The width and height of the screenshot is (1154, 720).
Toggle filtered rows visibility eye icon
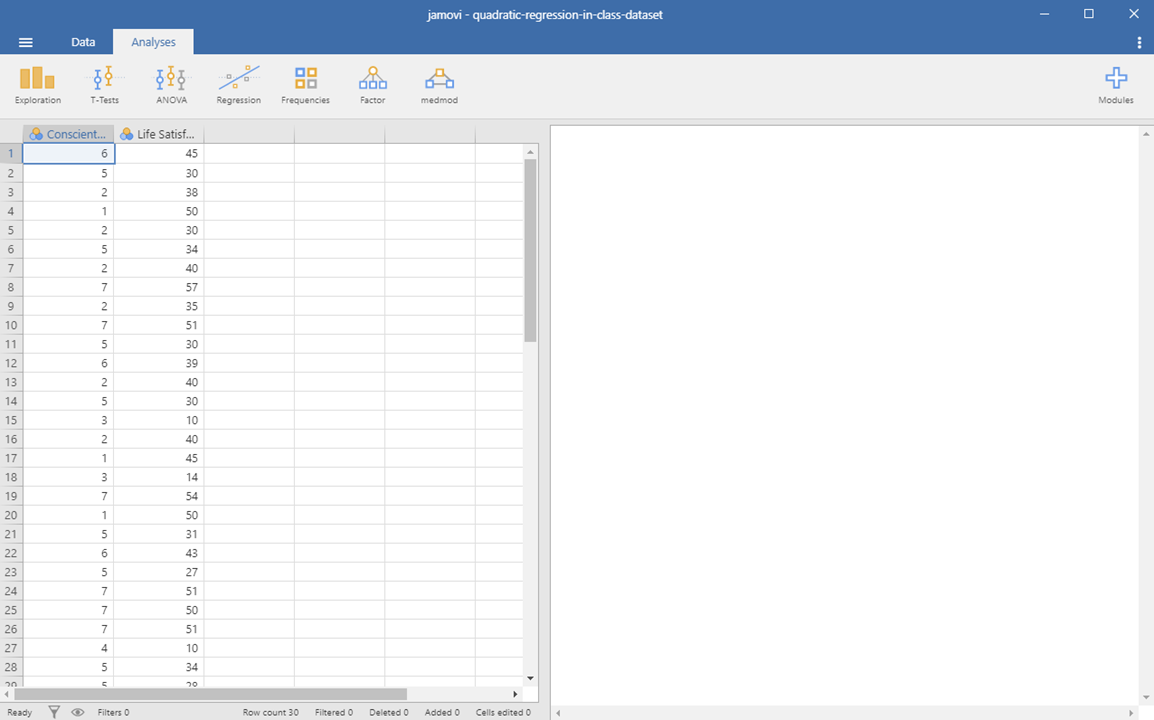(77, 712)
